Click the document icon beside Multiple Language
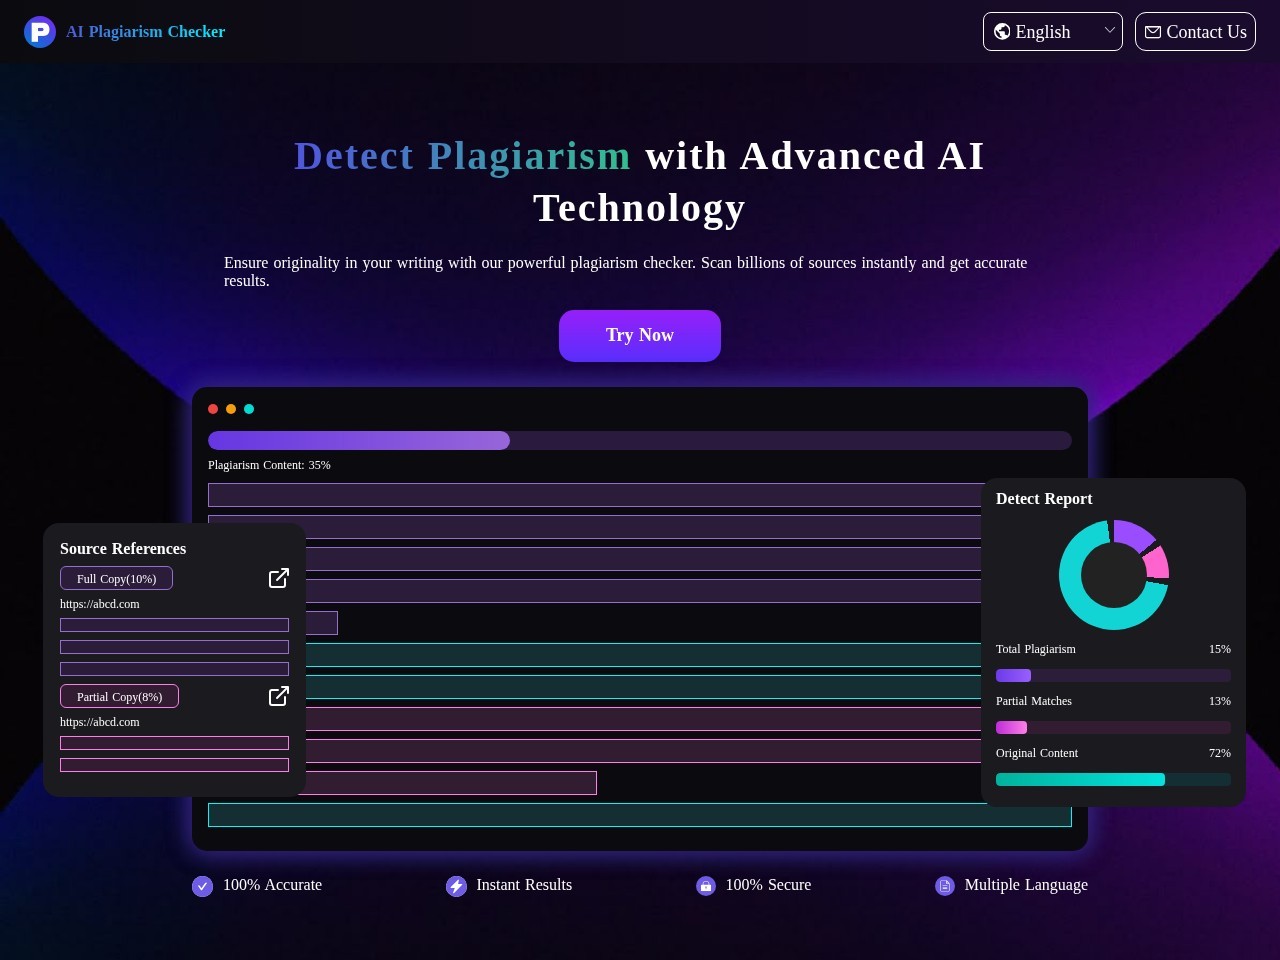Screen dimensions: 1280x960 pyautogui.click(x=945, y=886)
